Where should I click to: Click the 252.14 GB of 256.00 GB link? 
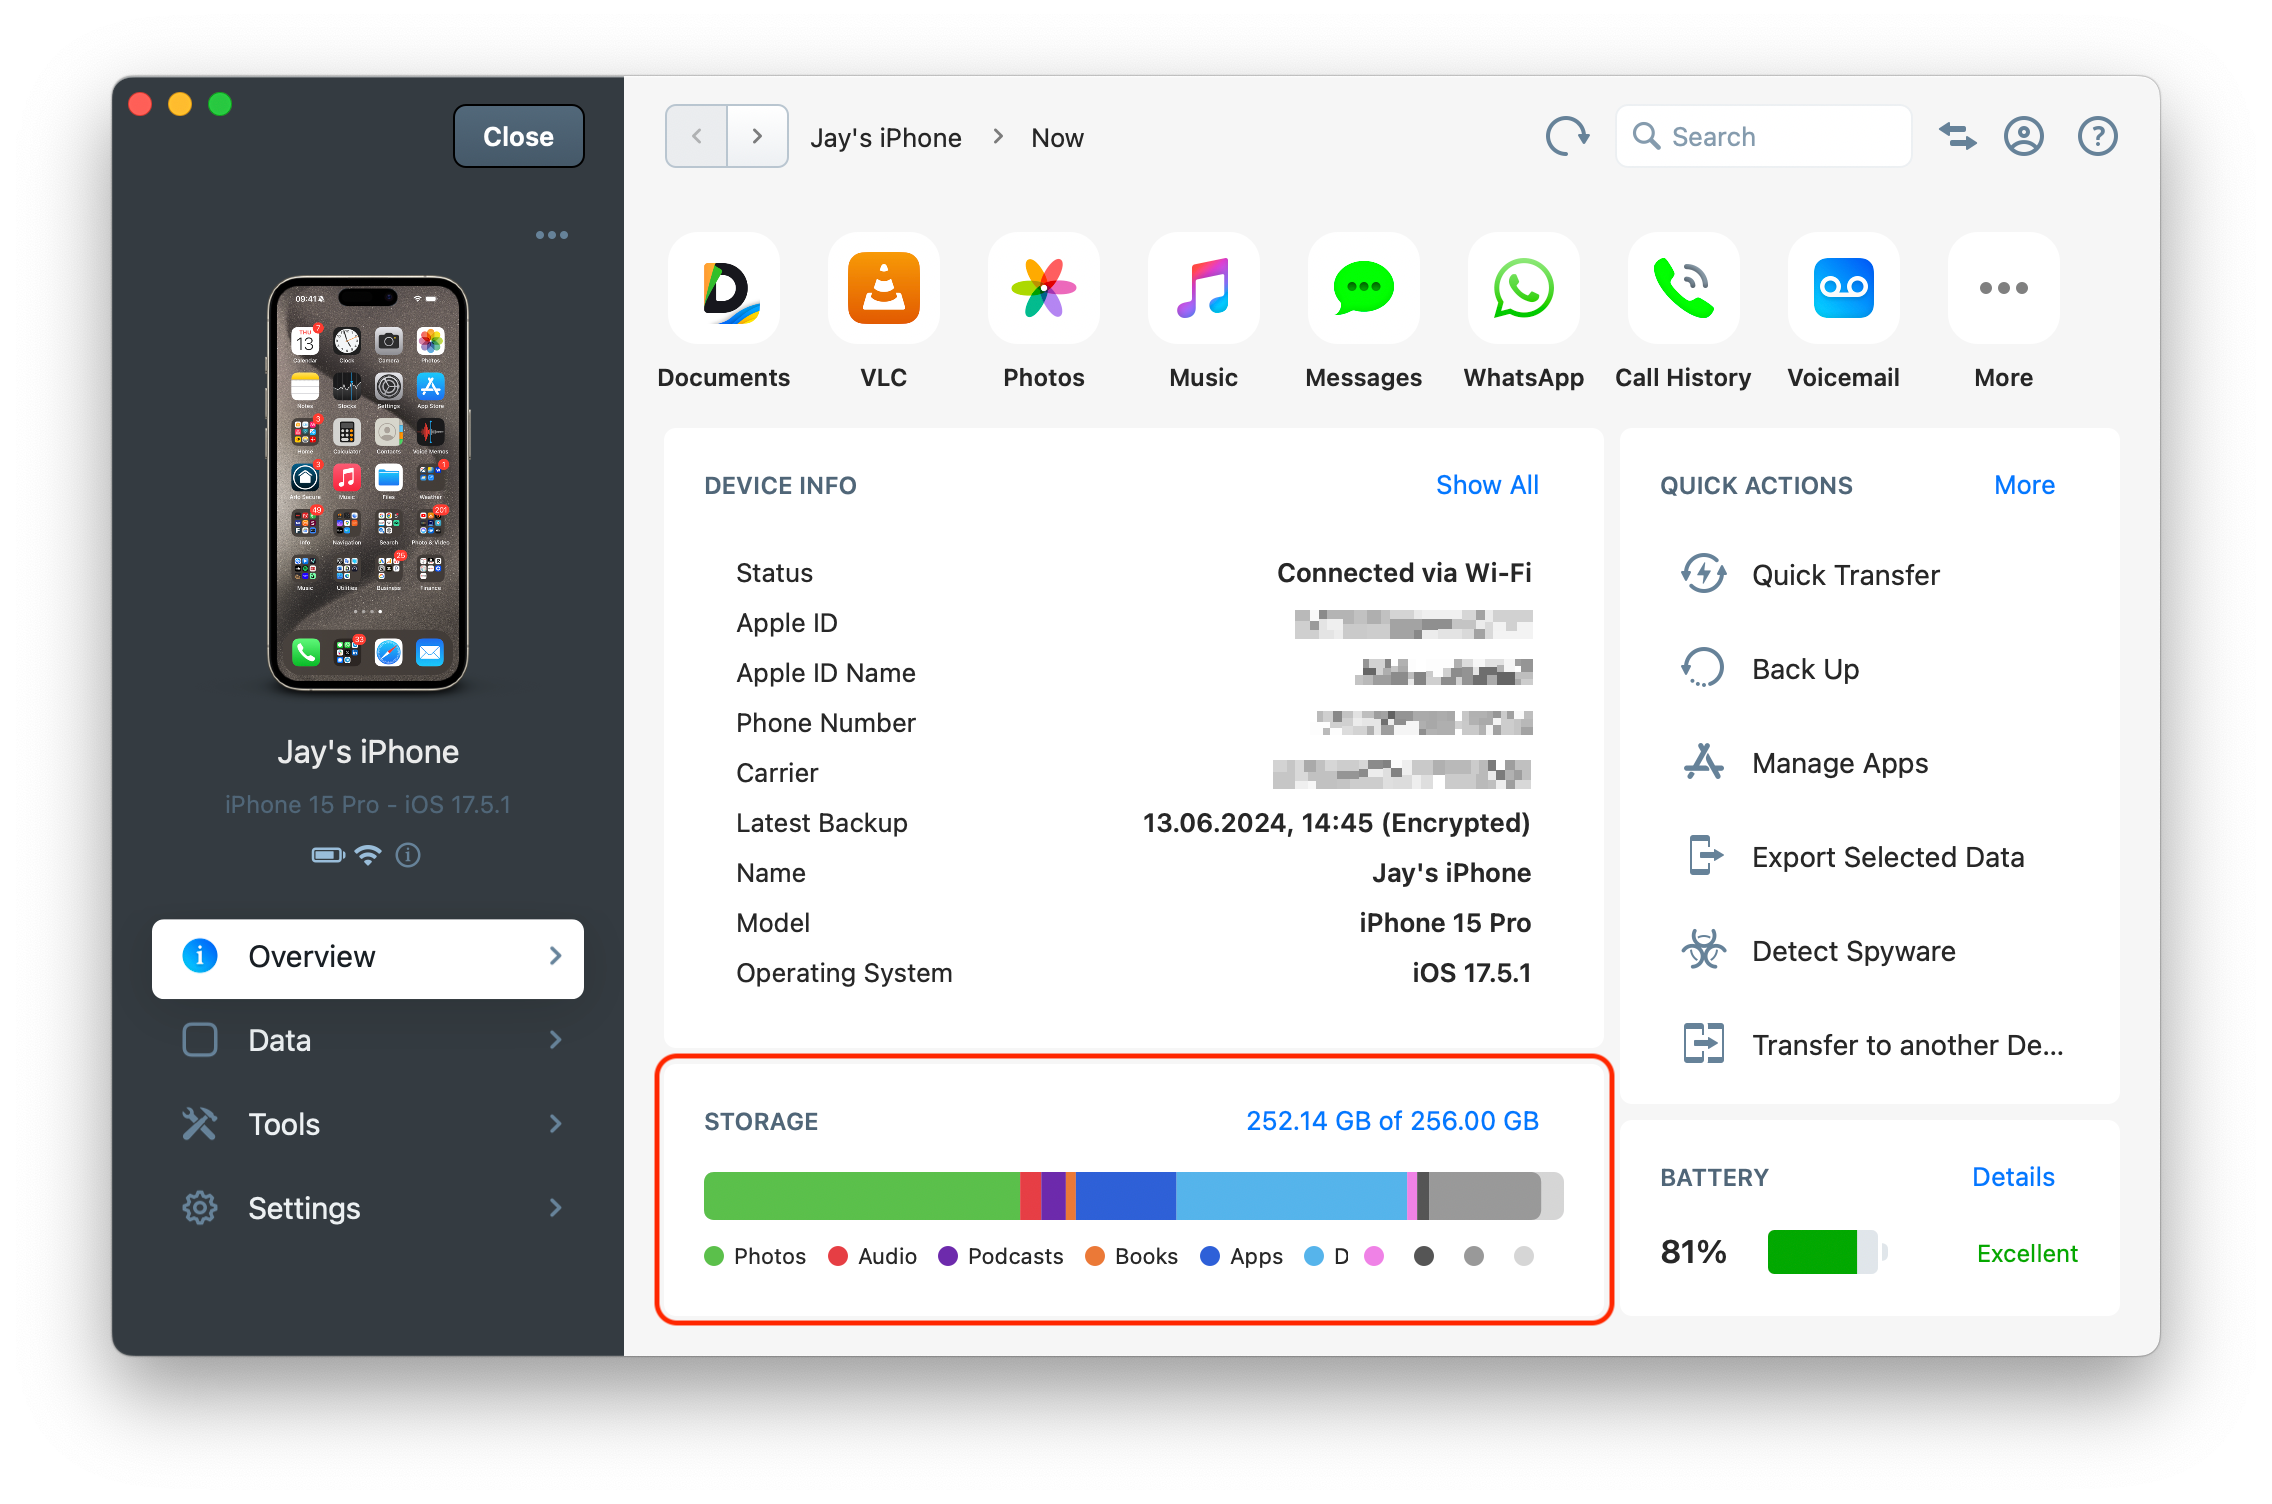point(1392,1121)
